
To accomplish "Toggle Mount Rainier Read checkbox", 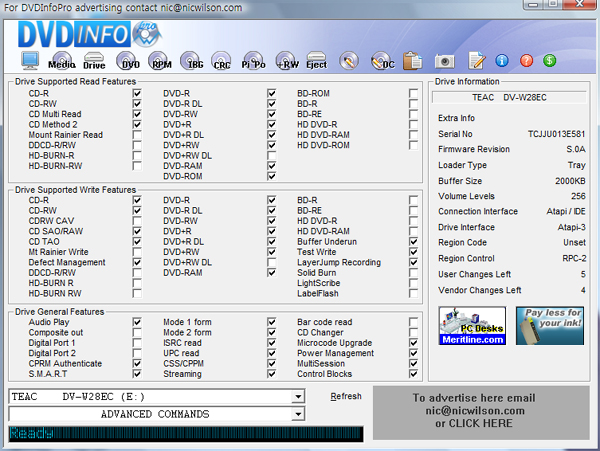I will pyautogui.click(x=137, y=135).
